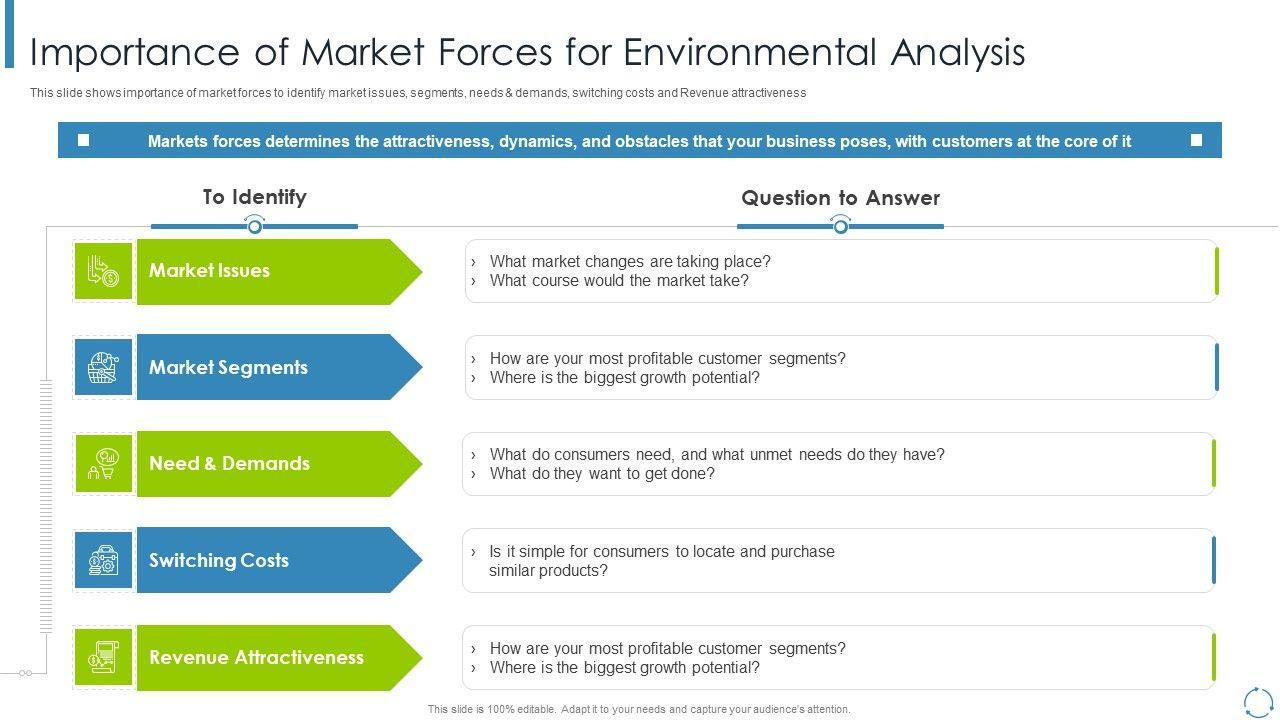
Task: Click the Need & Demands lightbulb icon
Action: point(103,464)
